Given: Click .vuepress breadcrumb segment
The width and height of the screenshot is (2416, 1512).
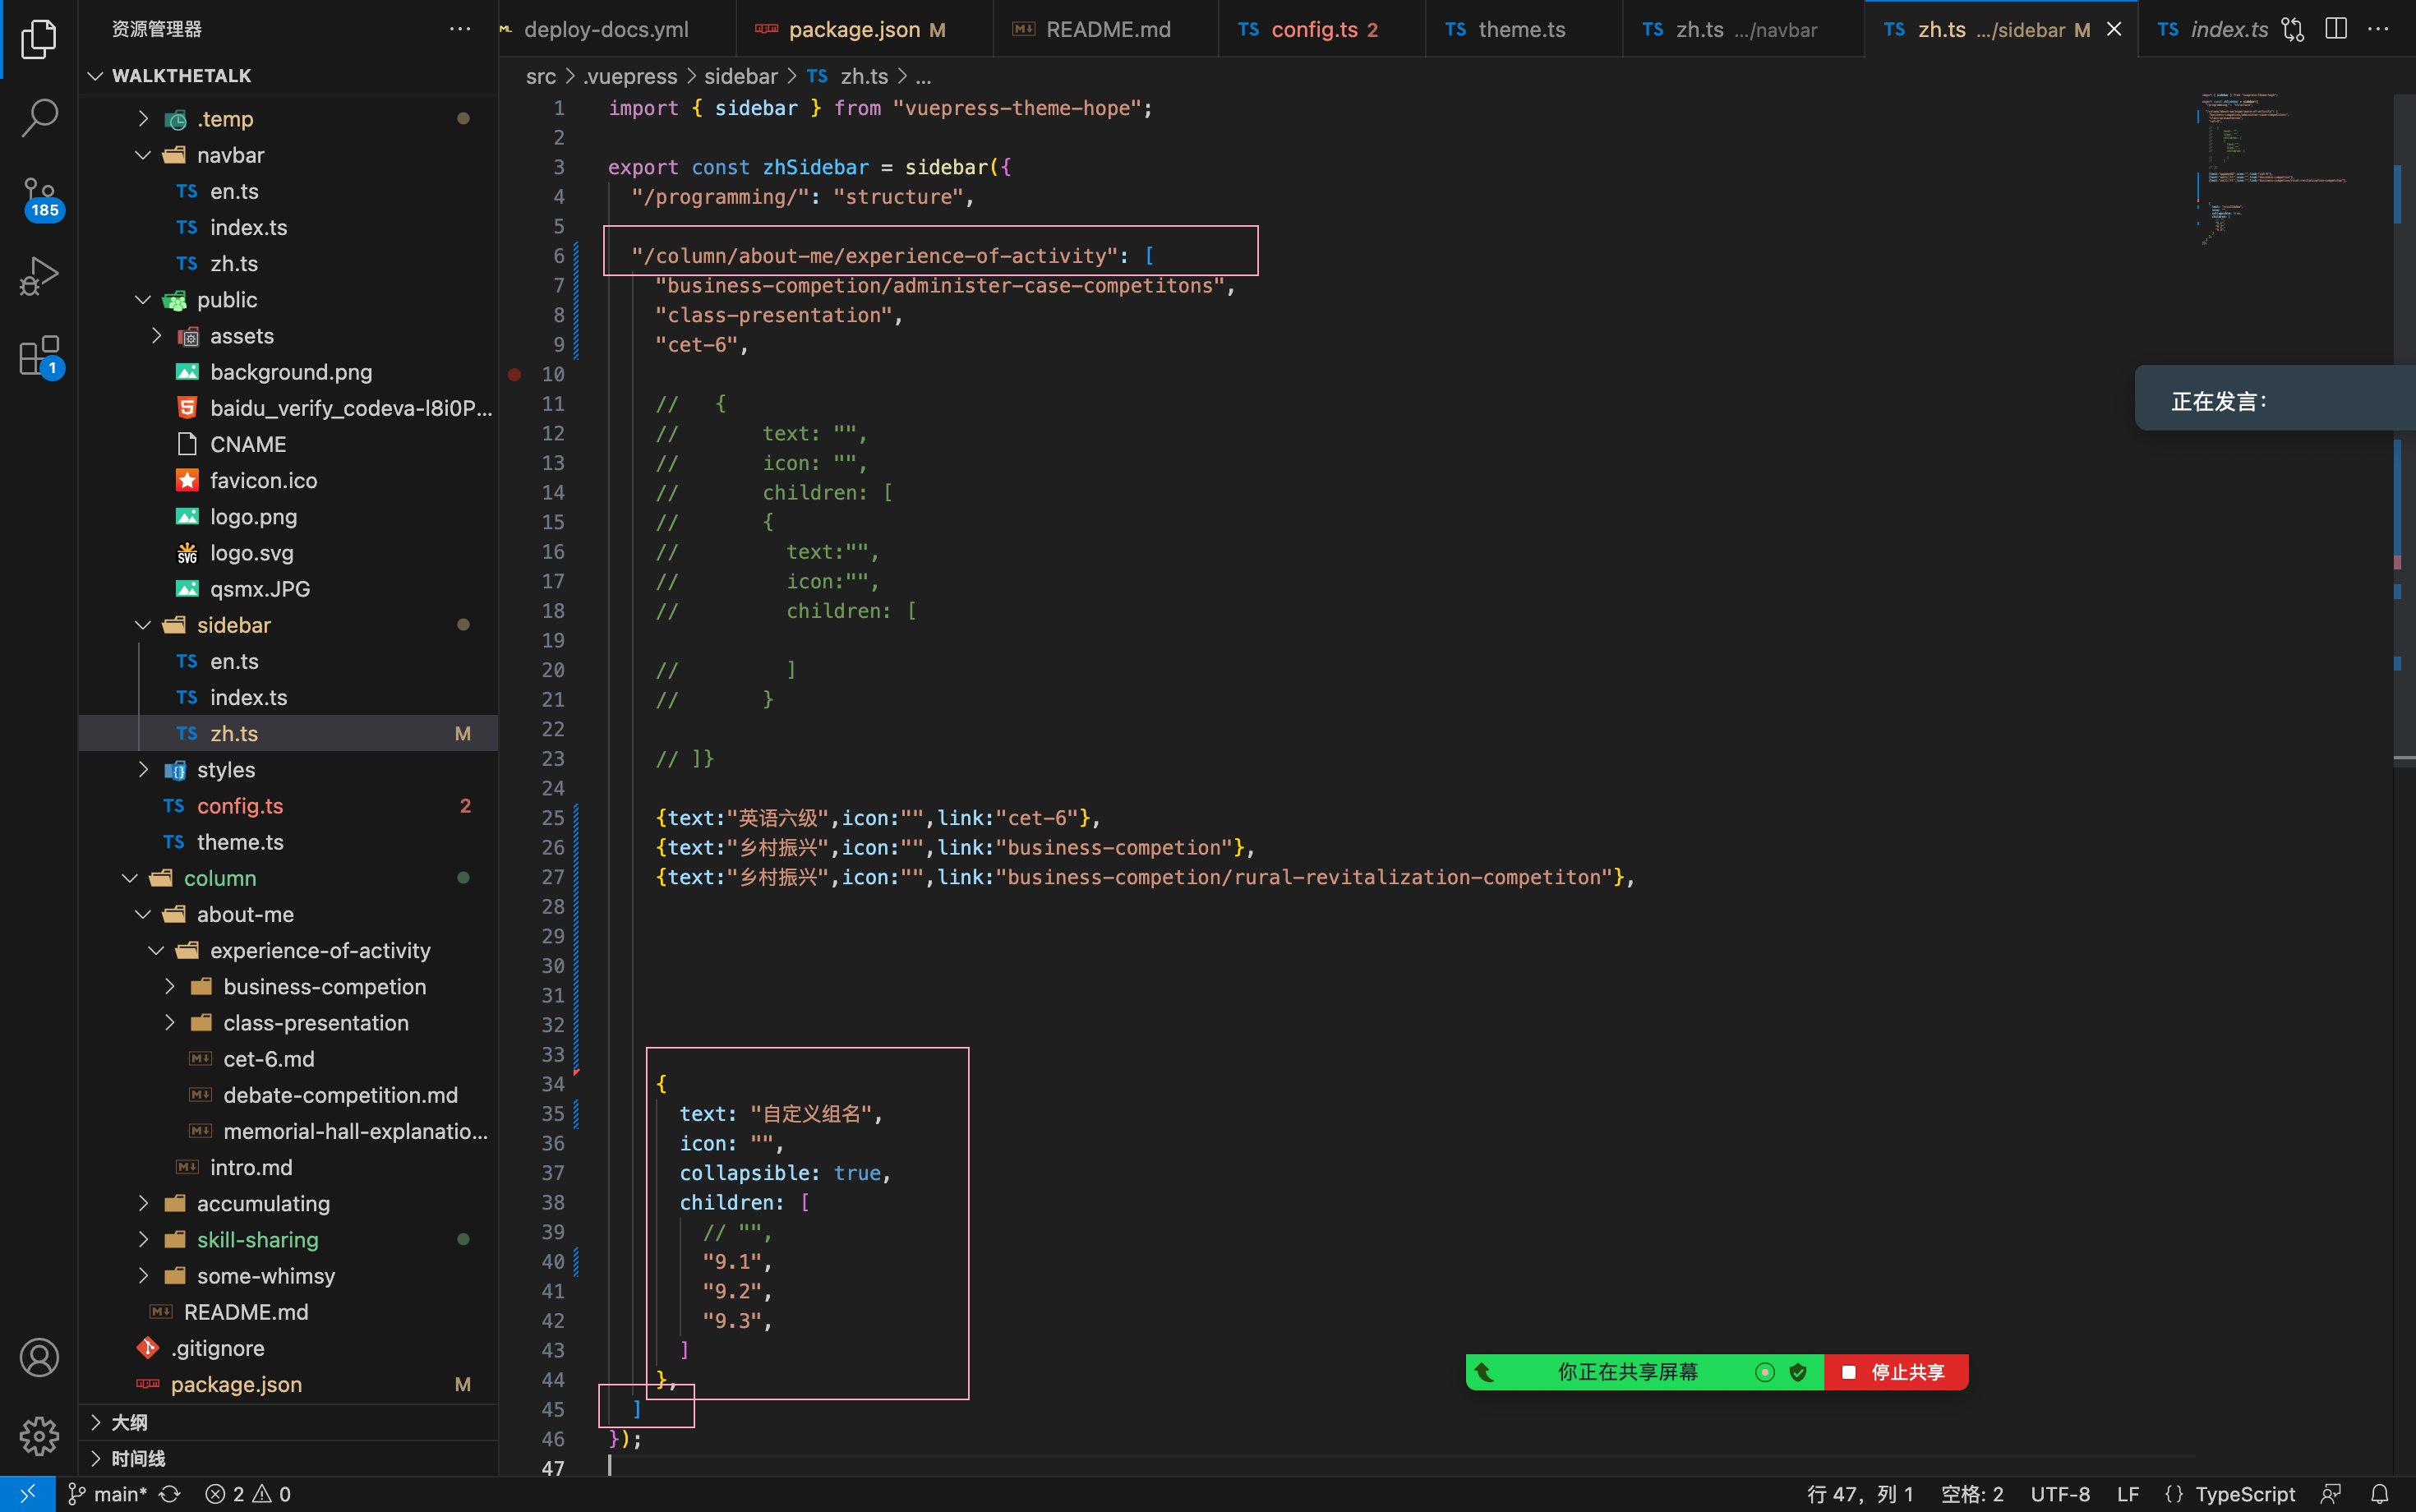Looking at the screenshot, I should (x=630, y=76).
